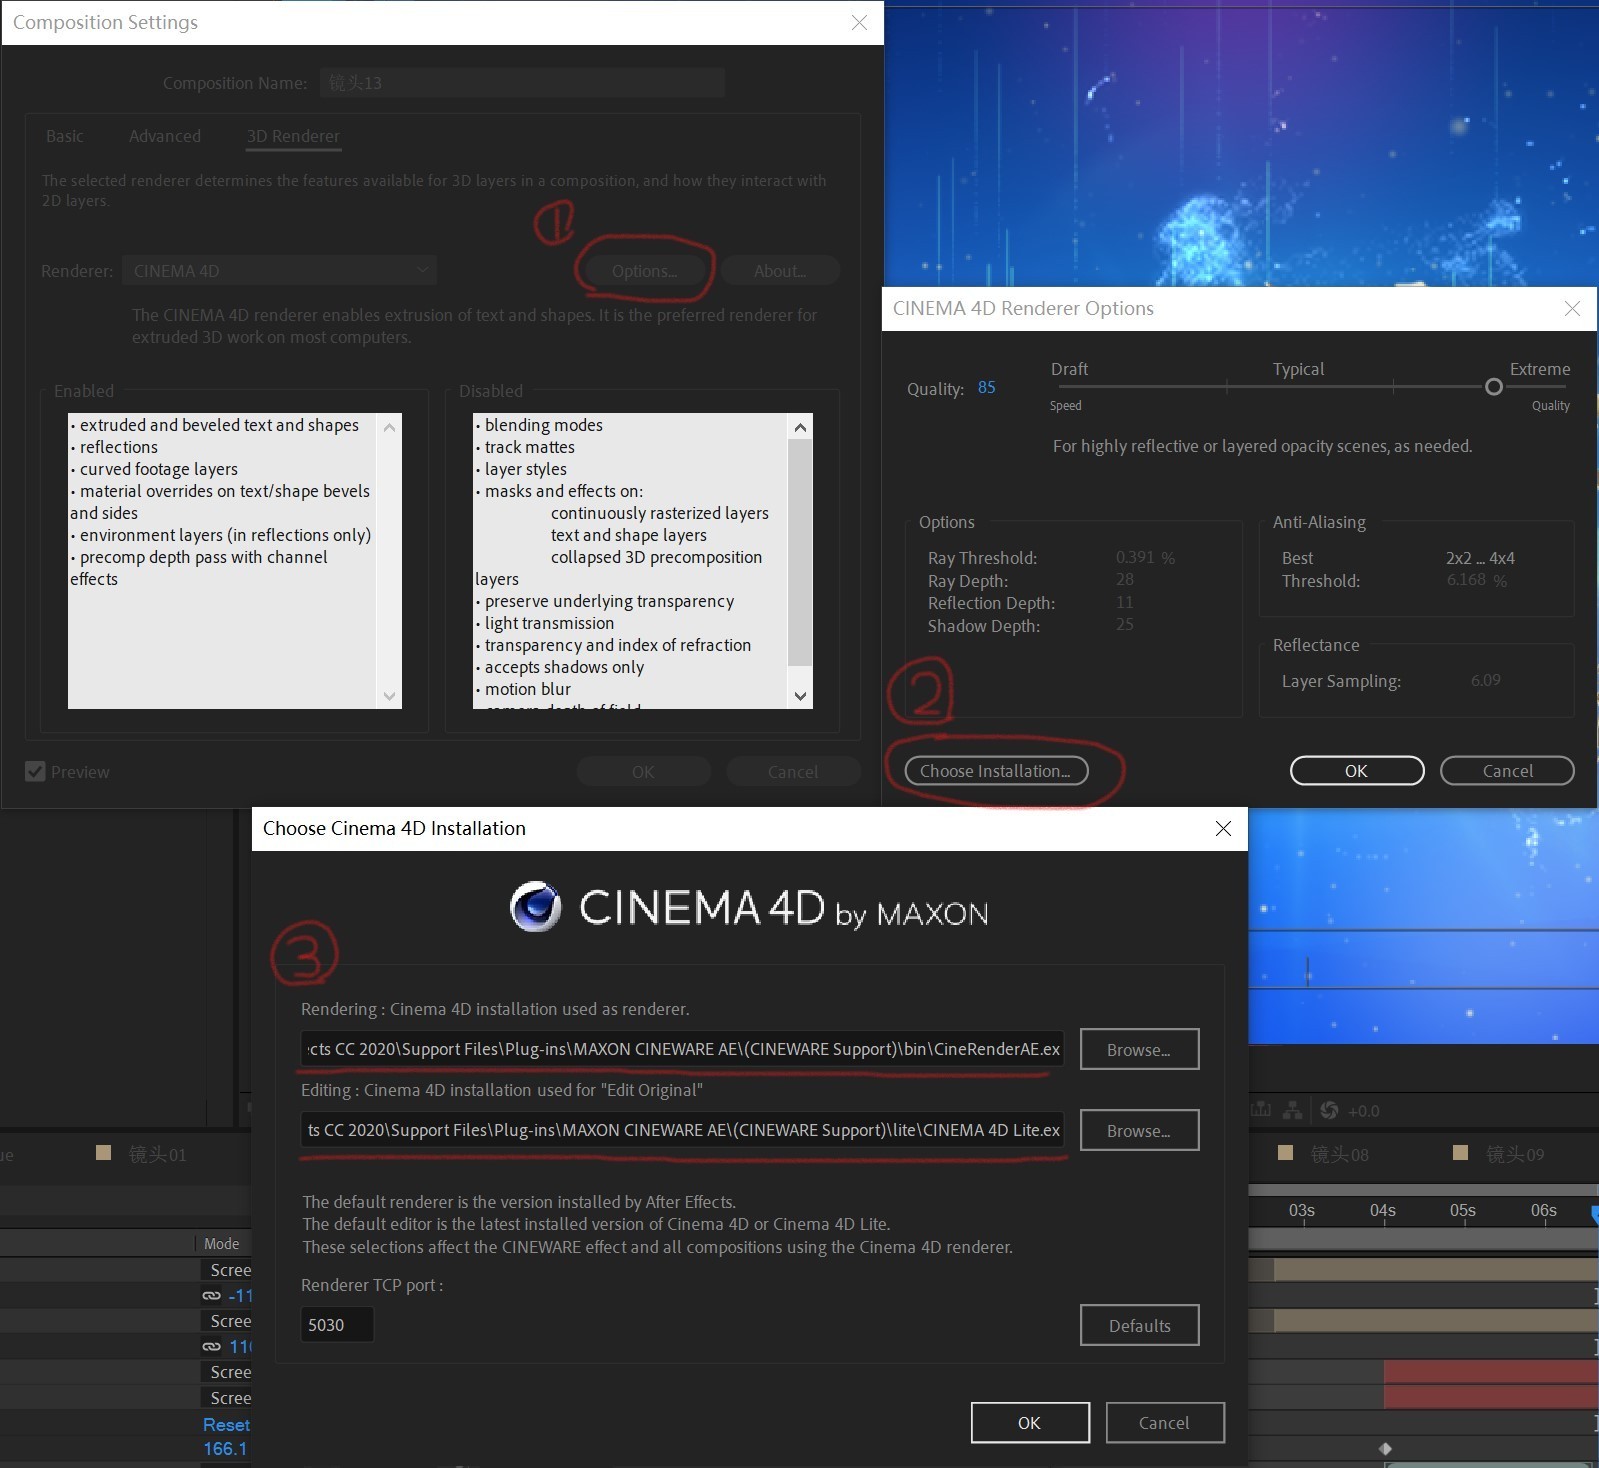
Task: Switch to the Basic tab
Action: (x=65, y=136)
